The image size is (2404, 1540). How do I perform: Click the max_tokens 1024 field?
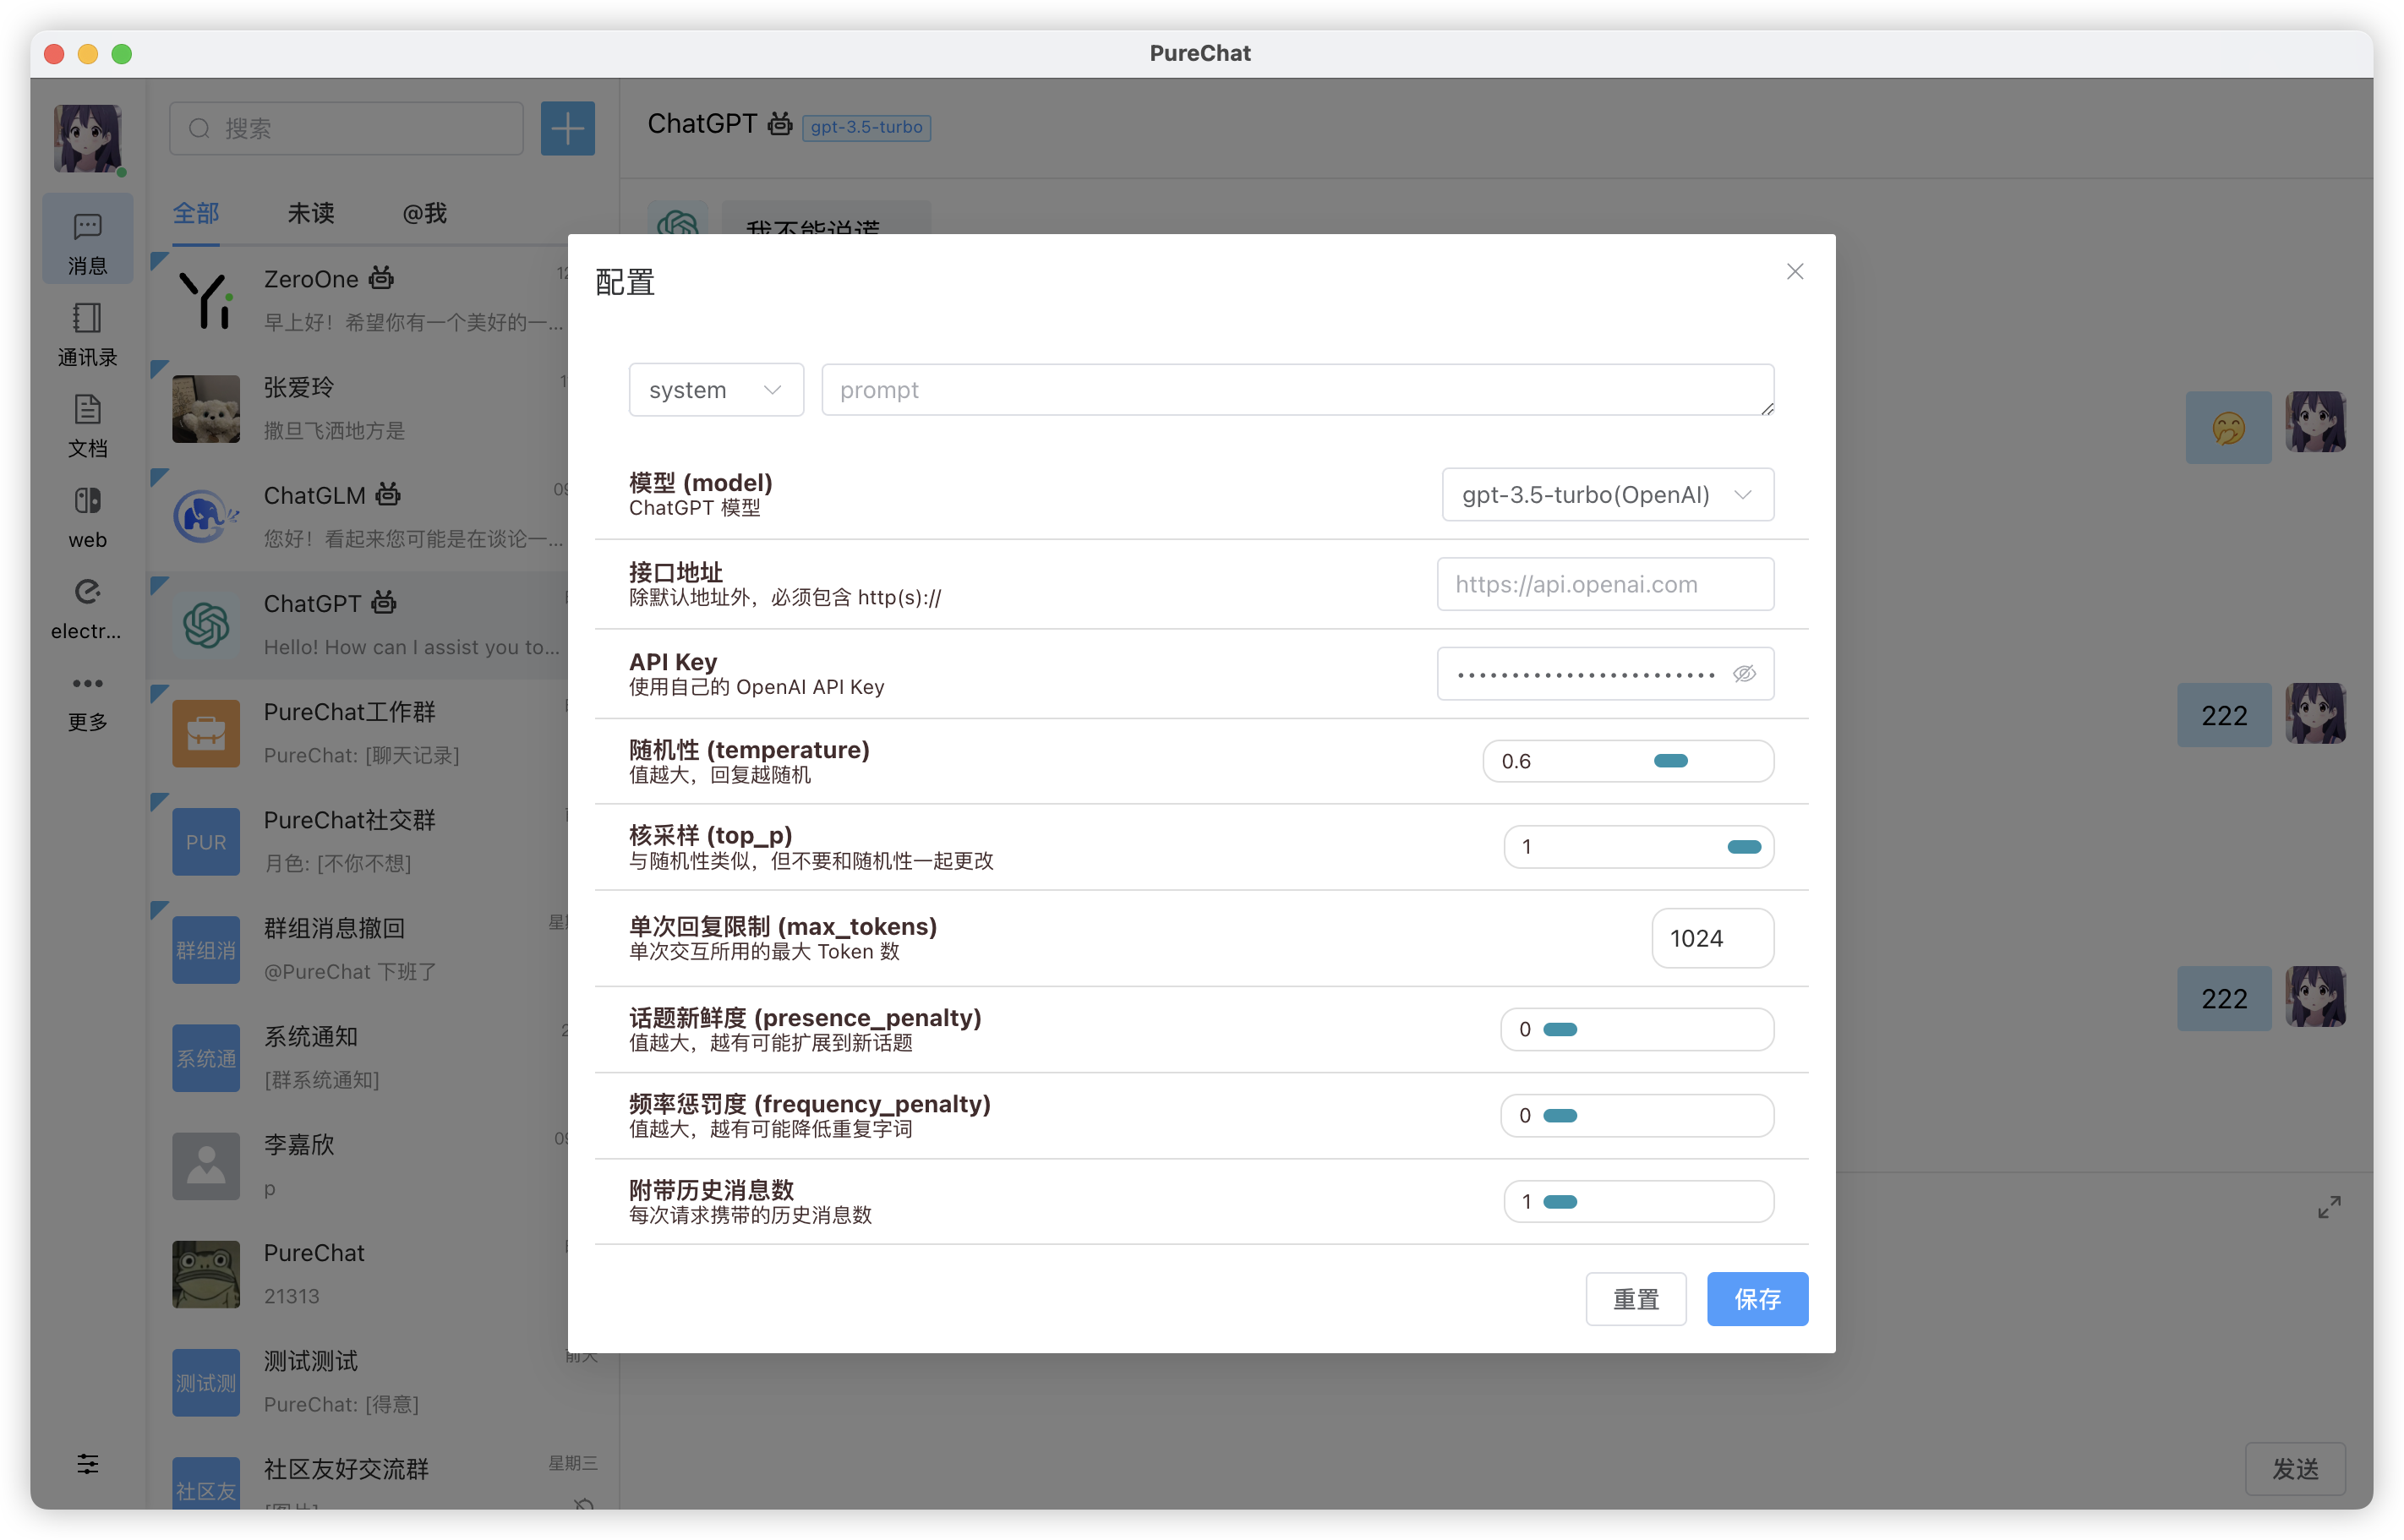(1712, 938)
